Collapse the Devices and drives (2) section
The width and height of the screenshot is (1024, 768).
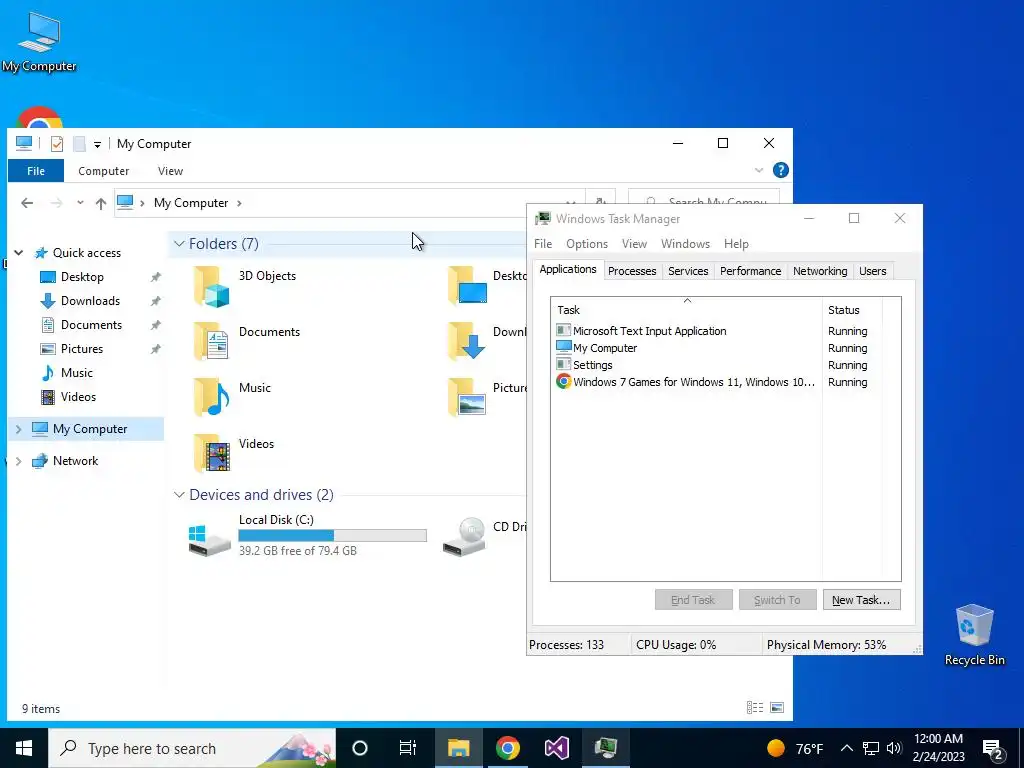pos(179,495)
